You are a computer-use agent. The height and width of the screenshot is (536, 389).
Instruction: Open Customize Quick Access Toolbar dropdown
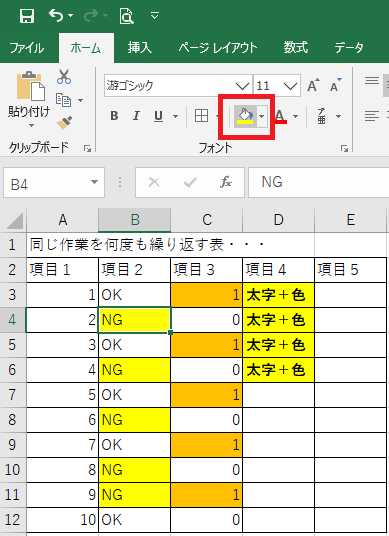[155, 15]
